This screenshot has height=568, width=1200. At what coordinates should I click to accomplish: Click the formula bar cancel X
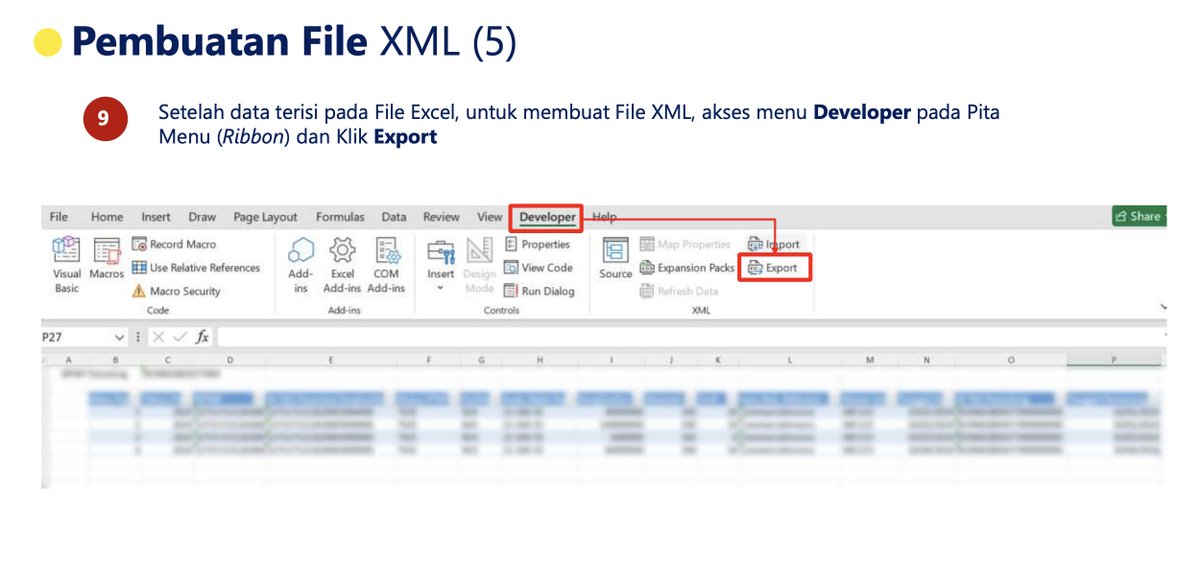coord(158,337)
